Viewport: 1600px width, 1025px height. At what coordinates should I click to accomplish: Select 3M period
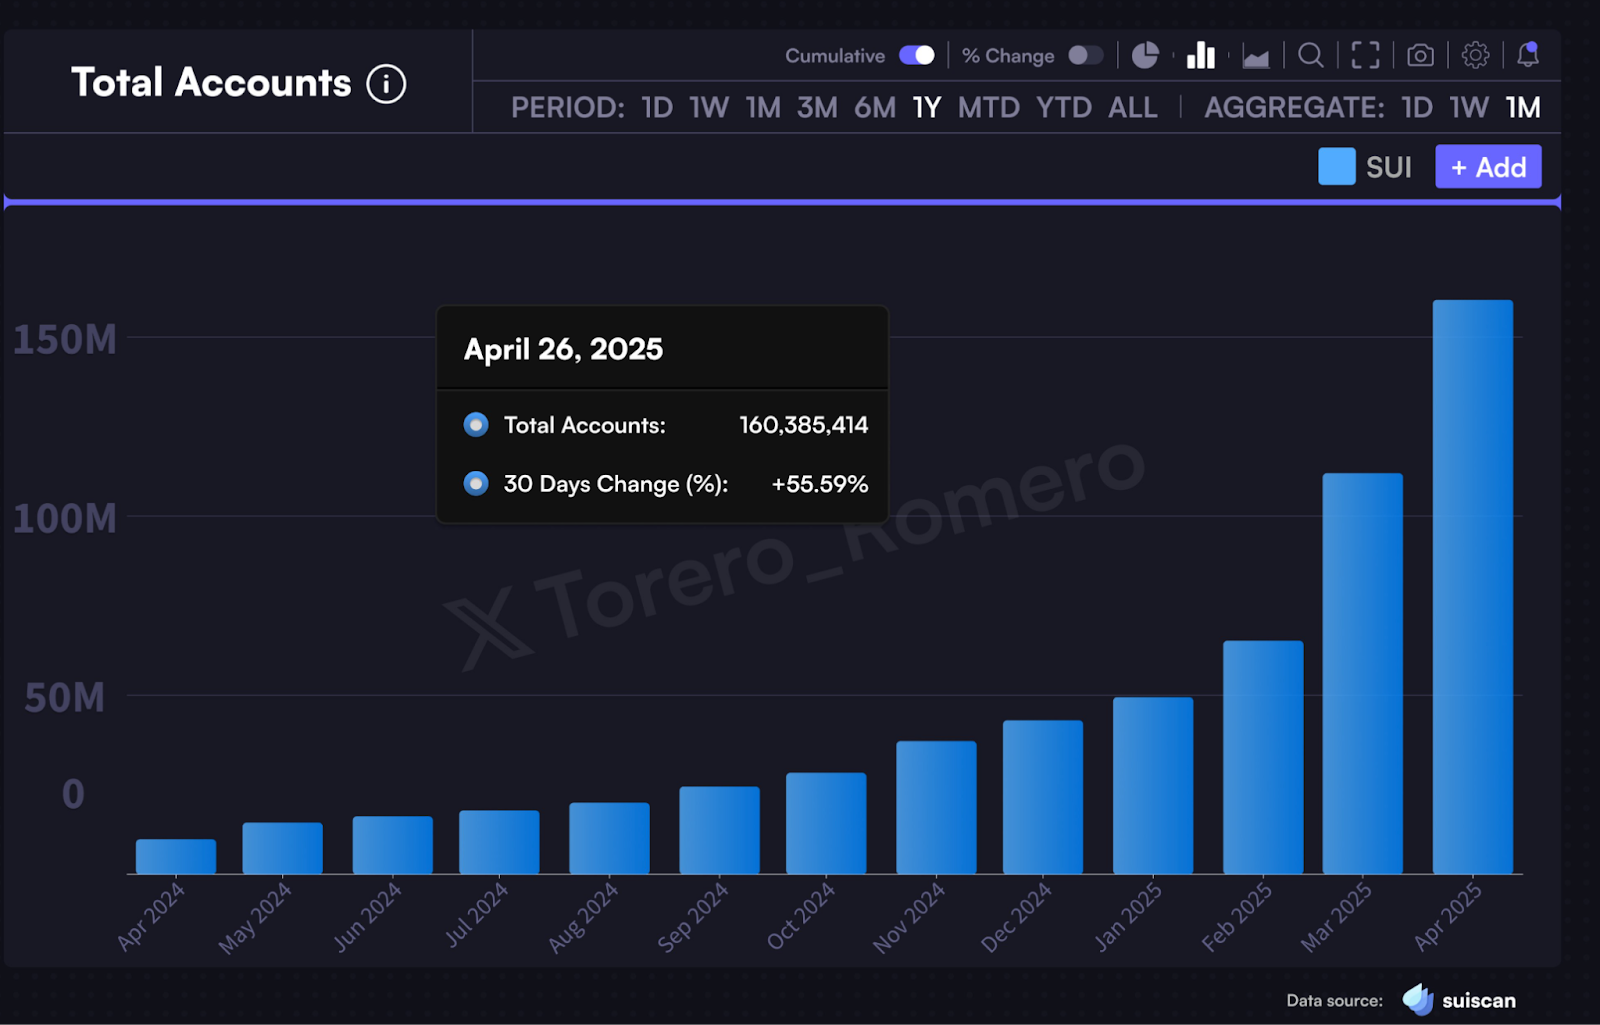click(x=817, y=108)
